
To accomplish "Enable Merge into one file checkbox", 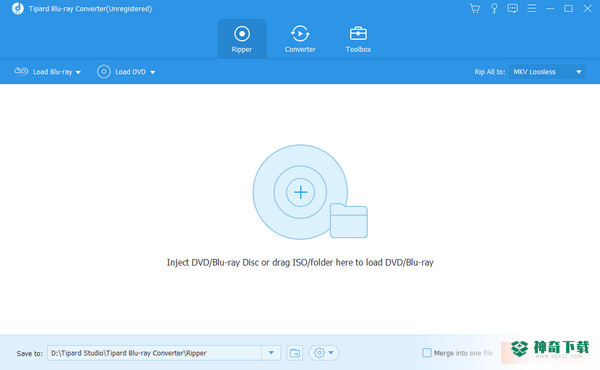I will click(427, 353).
